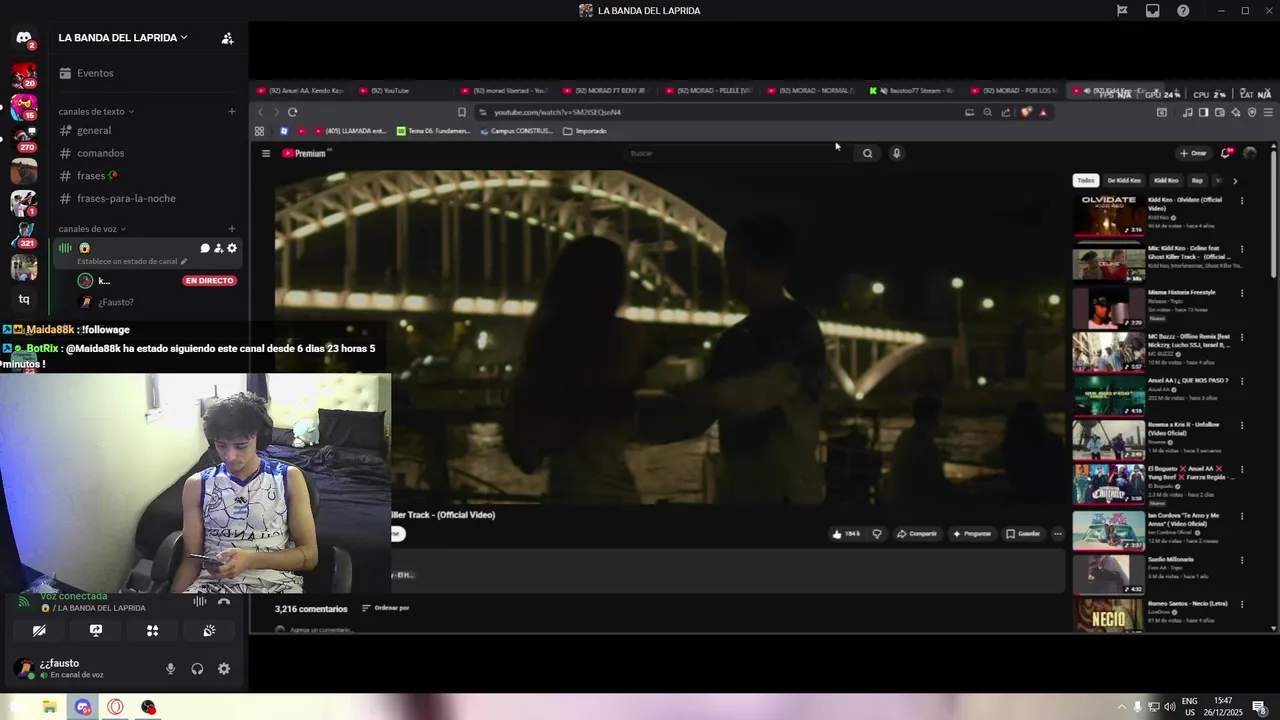Open 'Ordenar por' comments sort dropdown
1280x720 pixels.
[385, 608]
